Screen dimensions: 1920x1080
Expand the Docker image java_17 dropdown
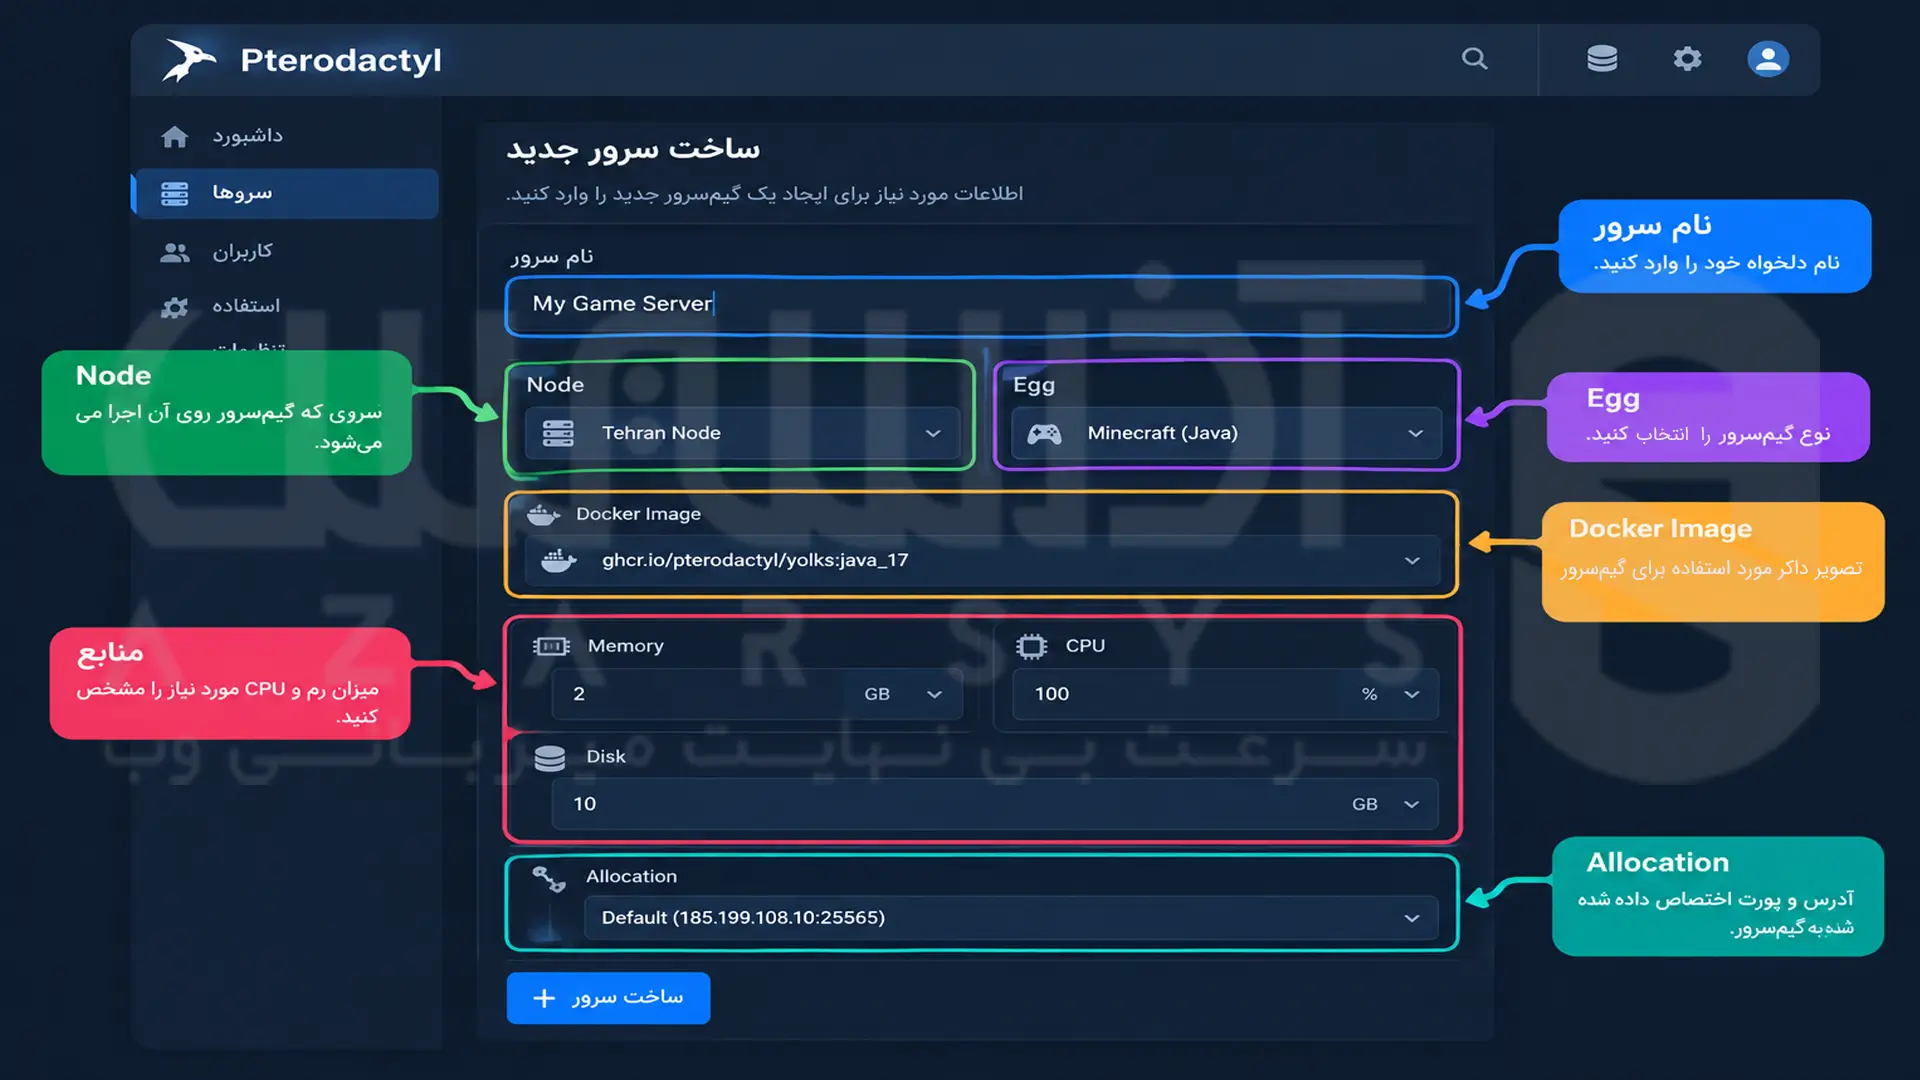pyautogui.click(x=982, y=560)
